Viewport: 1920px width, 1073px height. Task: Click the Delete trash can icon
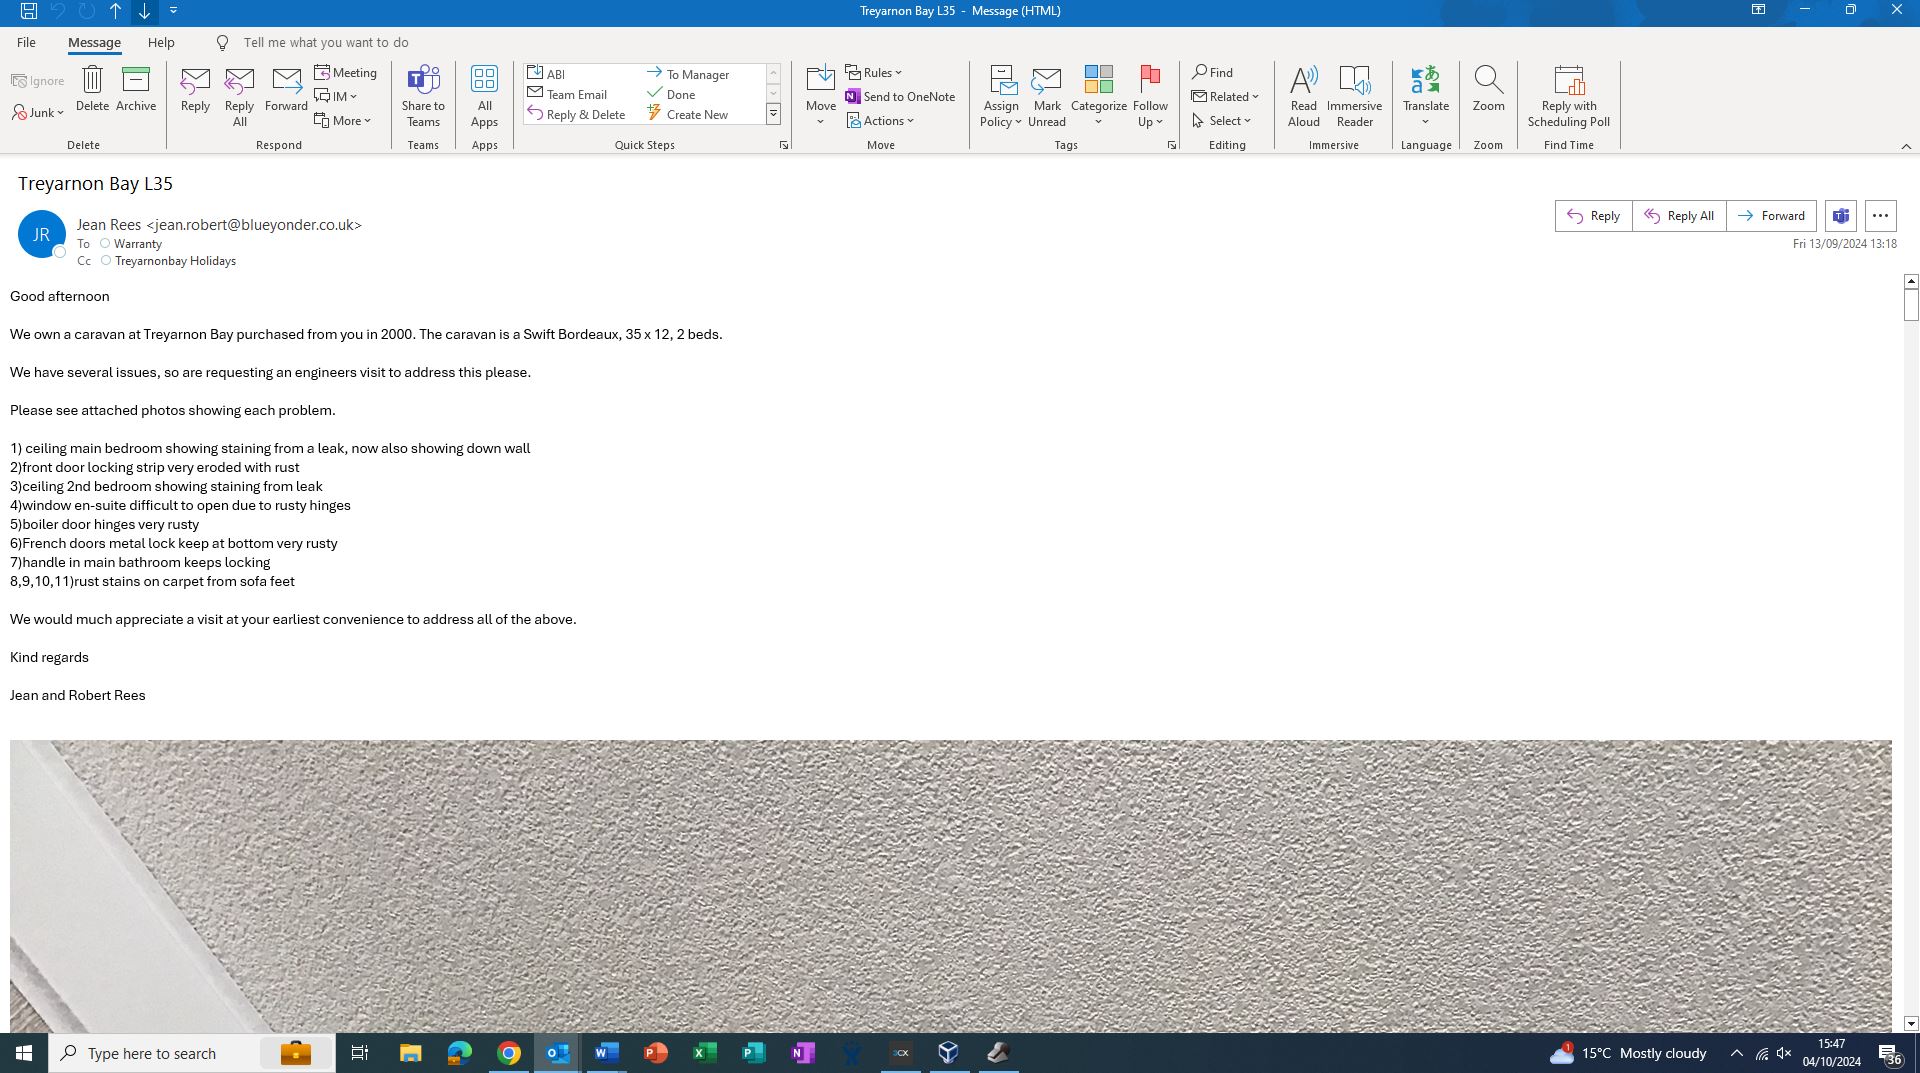92,80
